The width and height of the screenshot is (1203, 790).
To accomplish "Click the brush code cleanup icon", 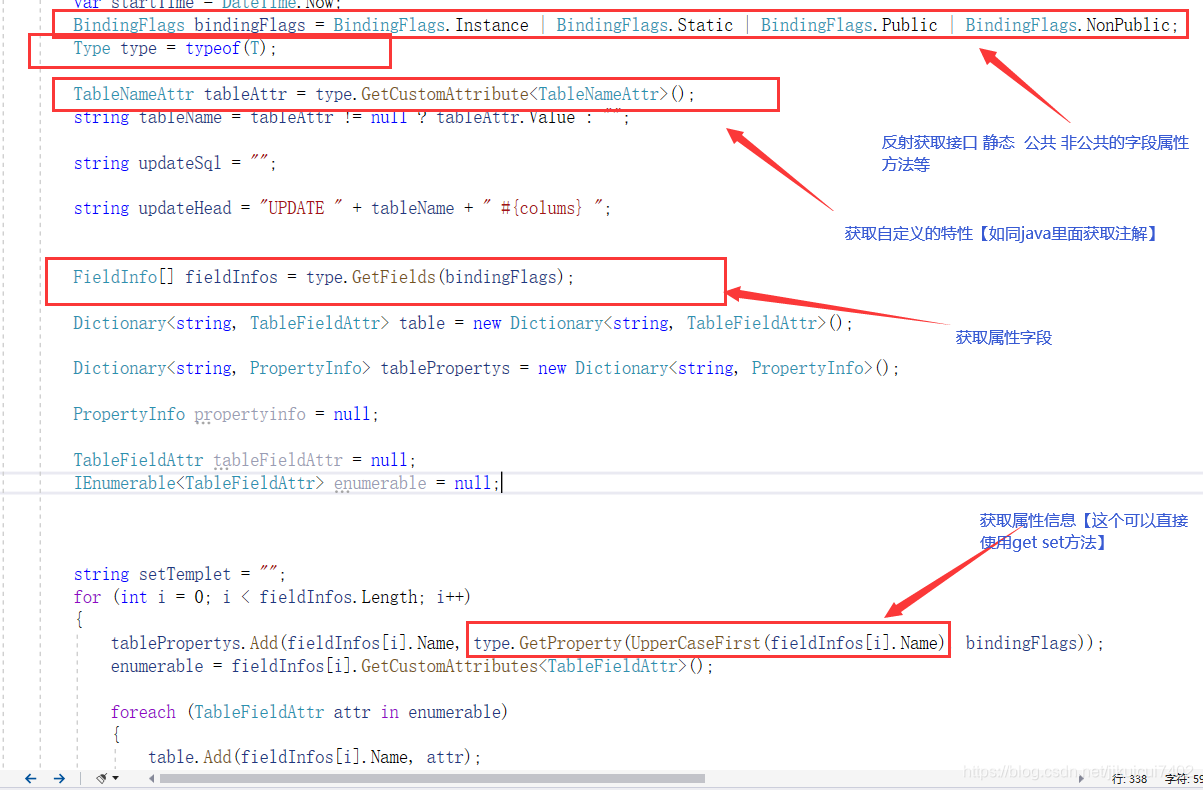I will click(x=101, y=778).
